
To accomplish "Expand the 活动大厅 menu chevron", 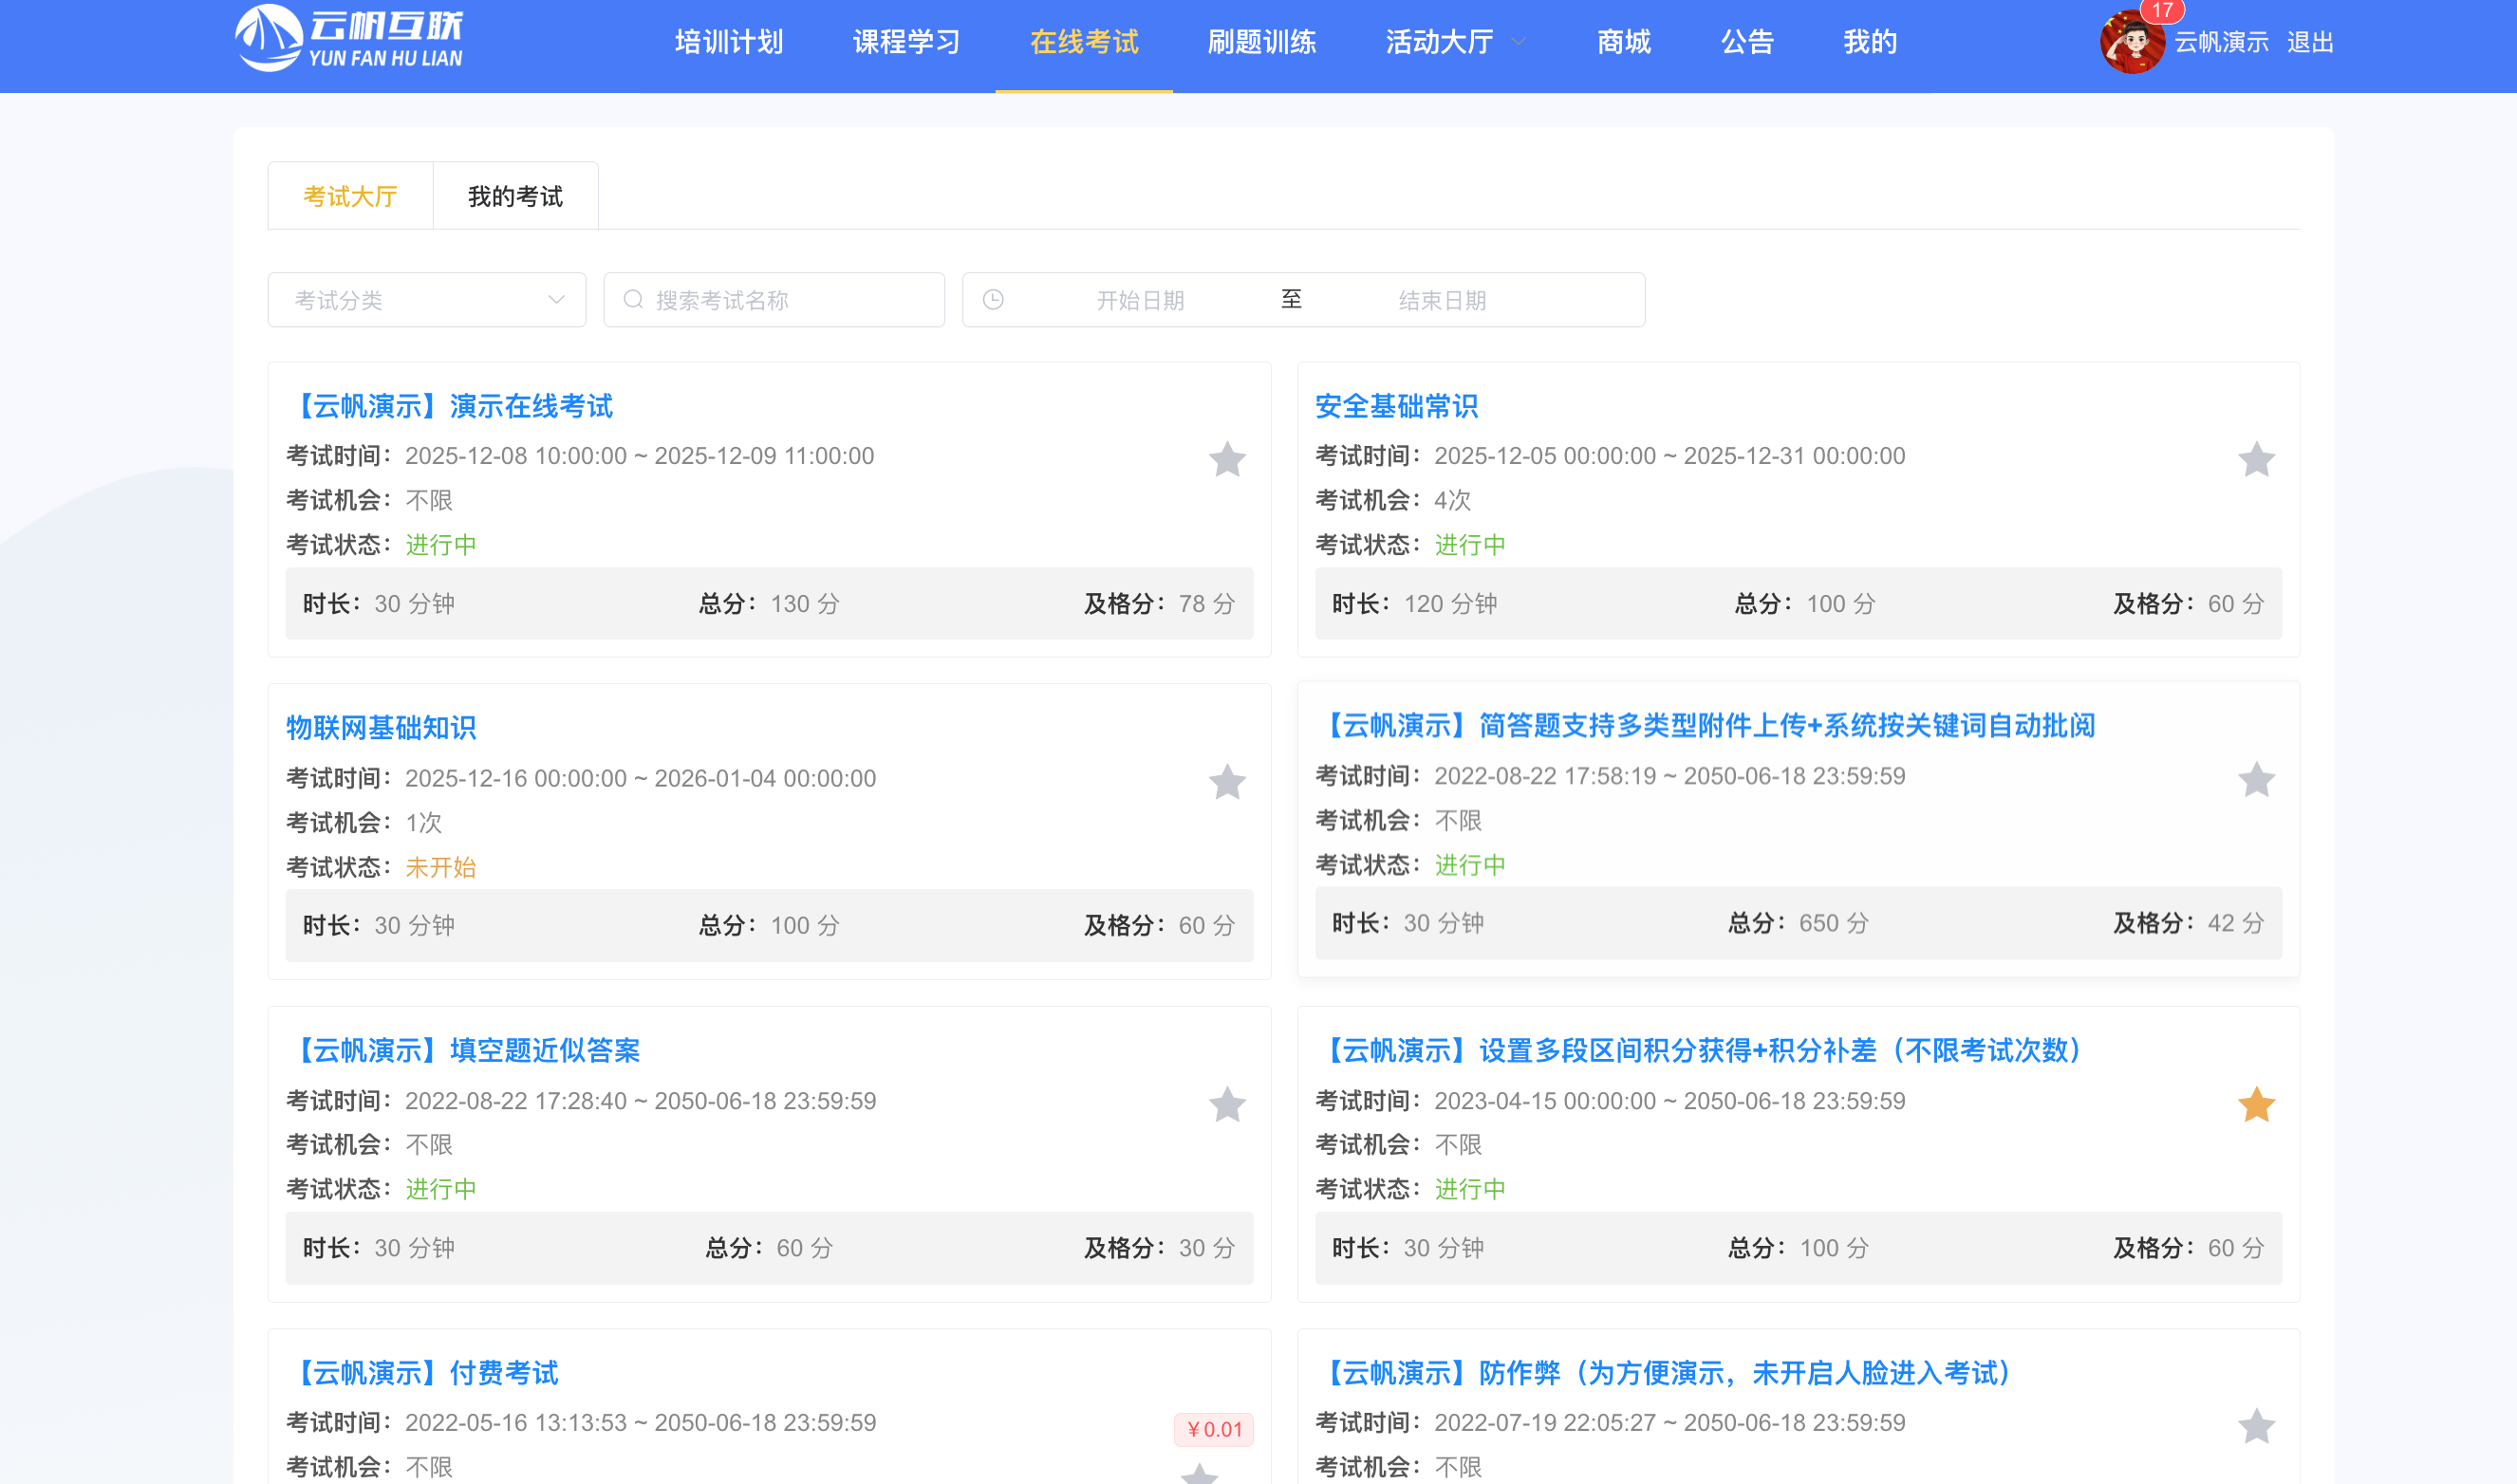I will pos(1518,42).
